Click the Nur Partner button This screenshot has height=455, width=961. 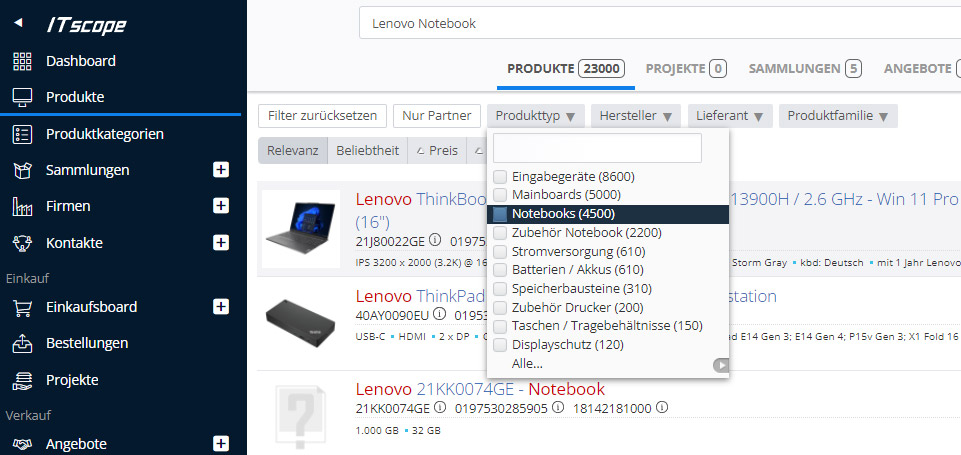pos(437,116)
